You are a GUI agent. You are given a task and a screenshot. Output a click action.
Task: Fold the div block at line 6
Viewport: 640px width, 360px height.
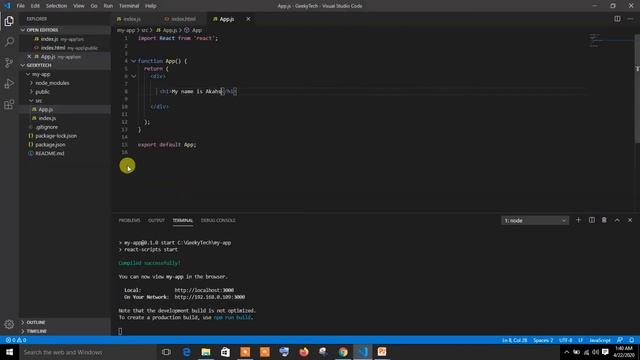click(x=133, y=76)
